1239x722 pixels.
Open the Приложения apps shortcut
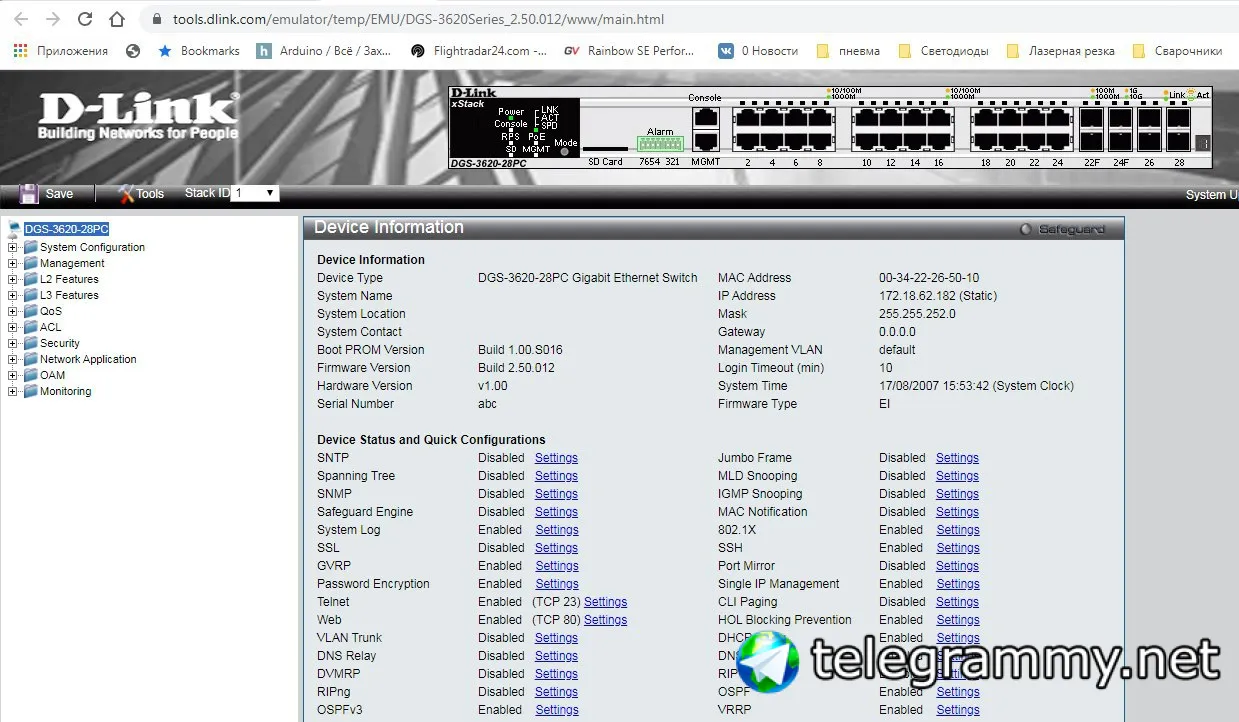point(62,51)
